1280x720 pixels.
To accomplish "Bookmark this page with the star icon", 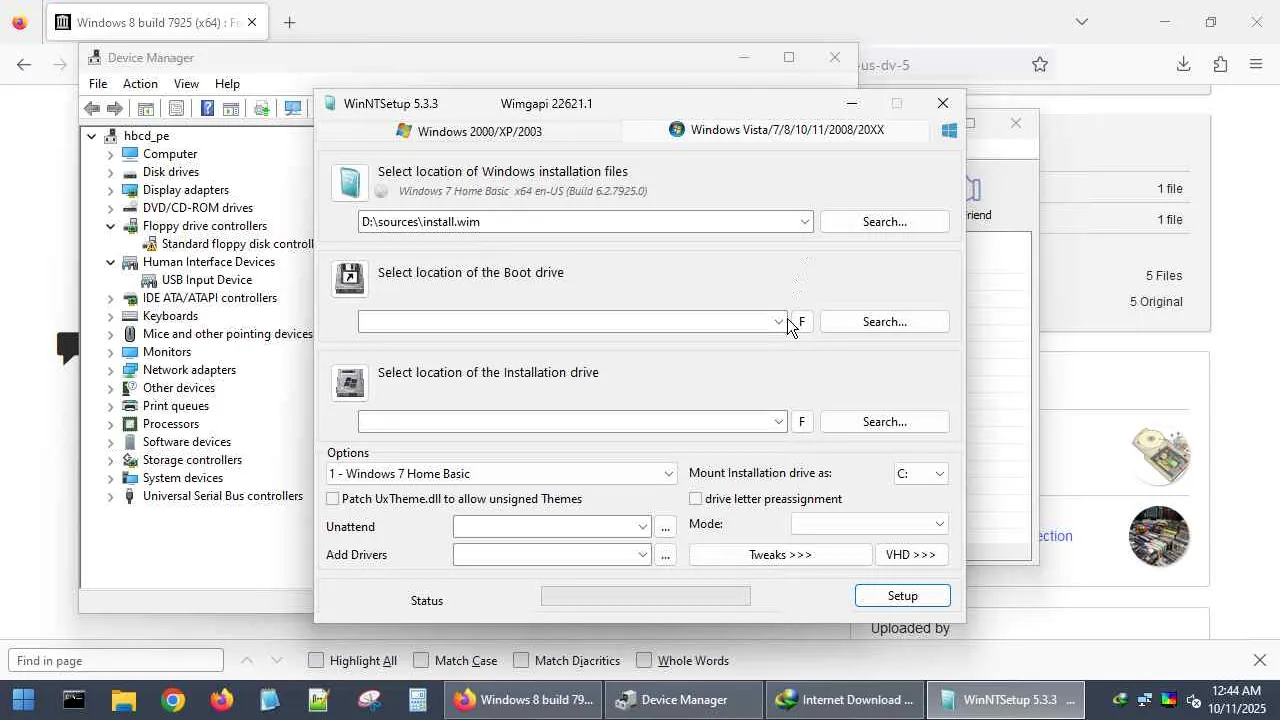I will click(1040, 65).
